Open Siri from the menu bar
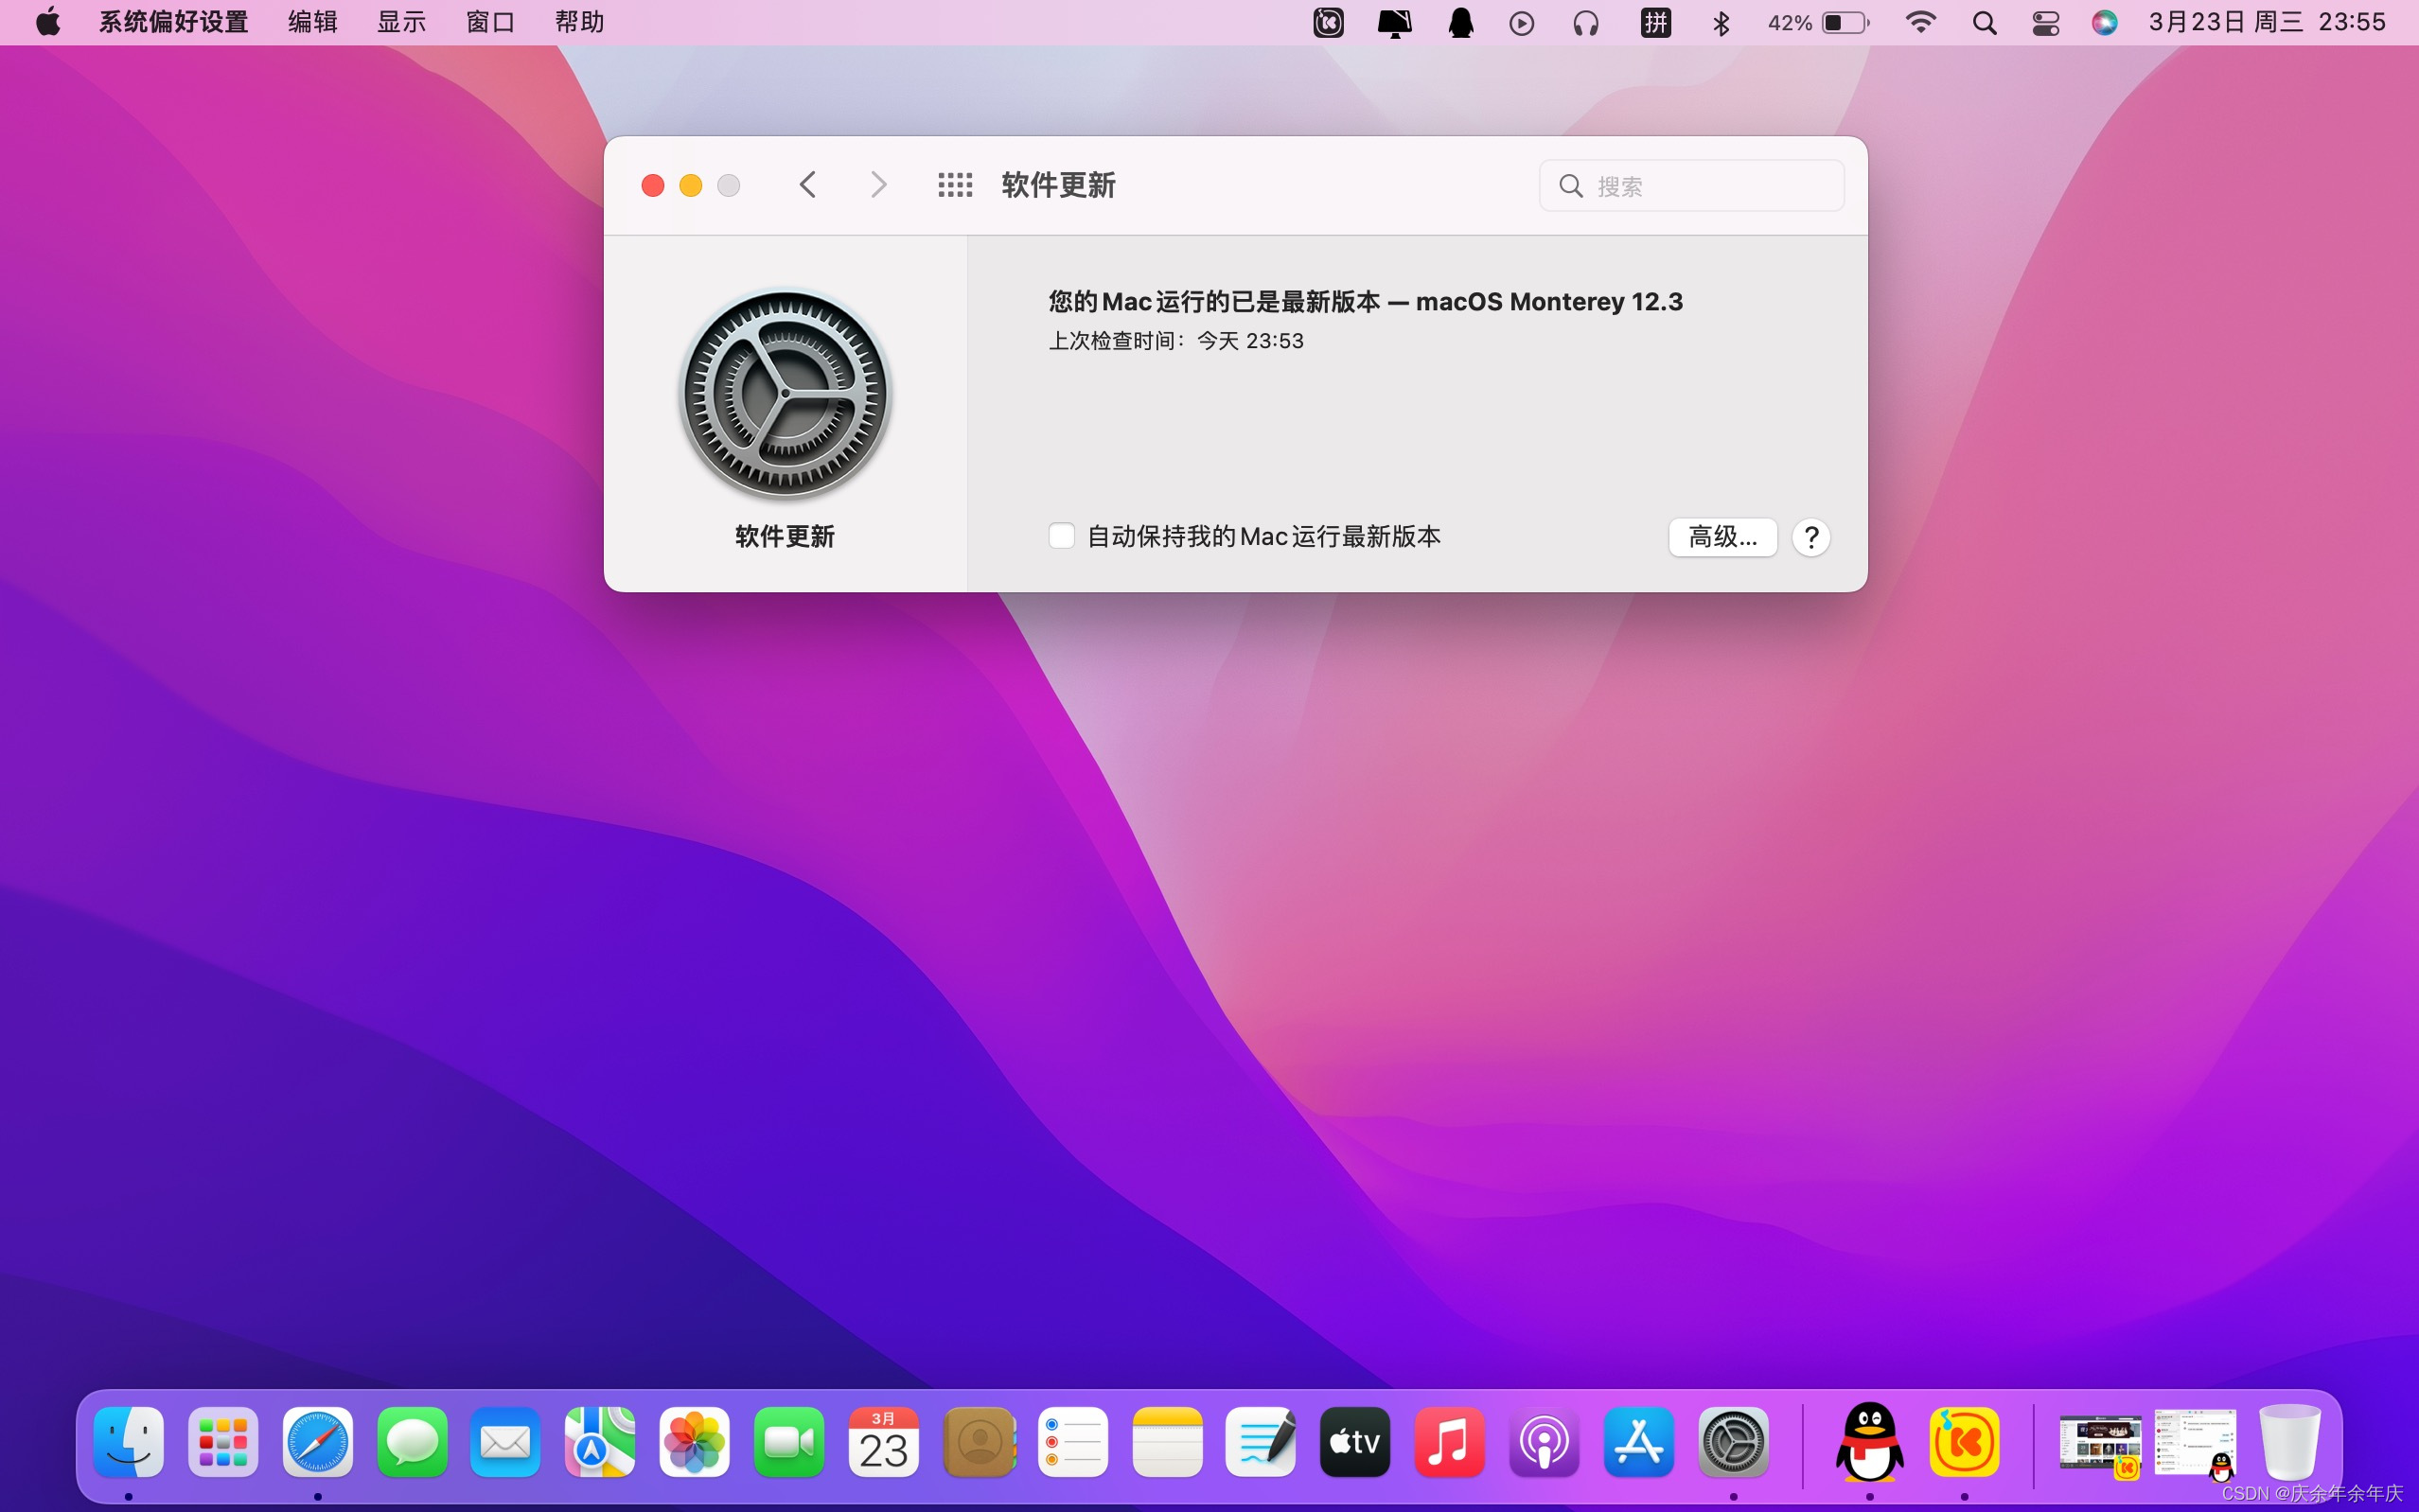Image resolution: width=2419 pixels, height=1512 pixels. click(2104, 23)
